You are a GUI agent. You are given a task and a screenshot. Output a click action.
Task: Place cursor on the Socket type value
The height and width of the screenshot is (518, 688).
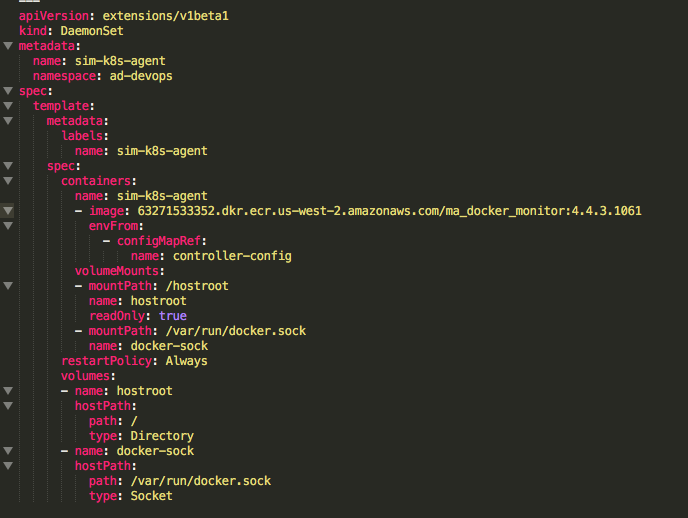click(151, 496)
